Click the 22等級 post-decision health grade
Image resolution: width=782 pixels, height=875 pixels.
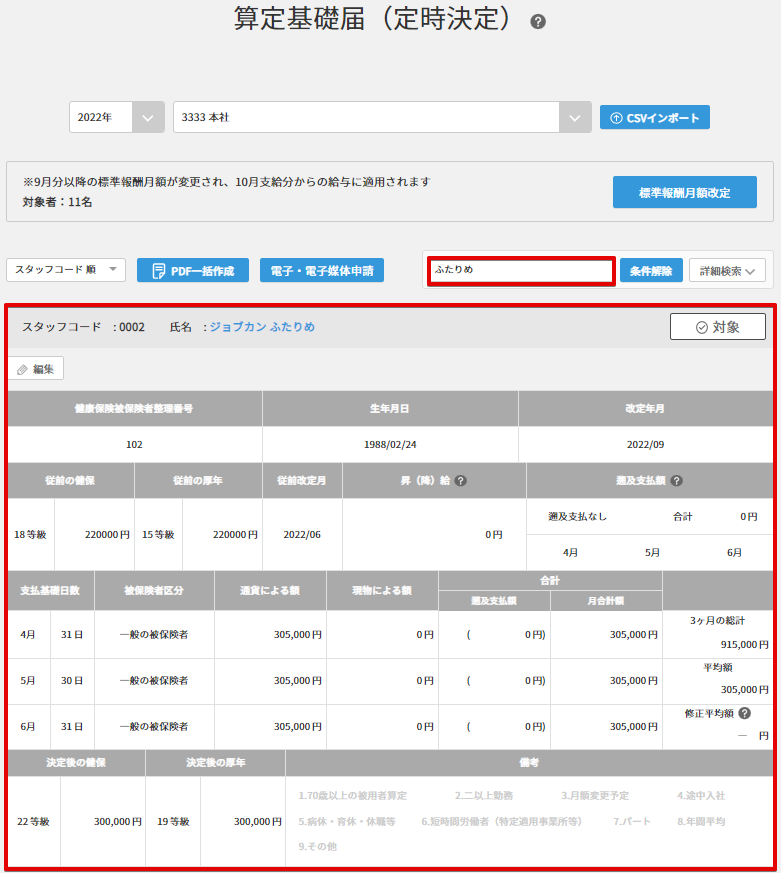(33, 821)
